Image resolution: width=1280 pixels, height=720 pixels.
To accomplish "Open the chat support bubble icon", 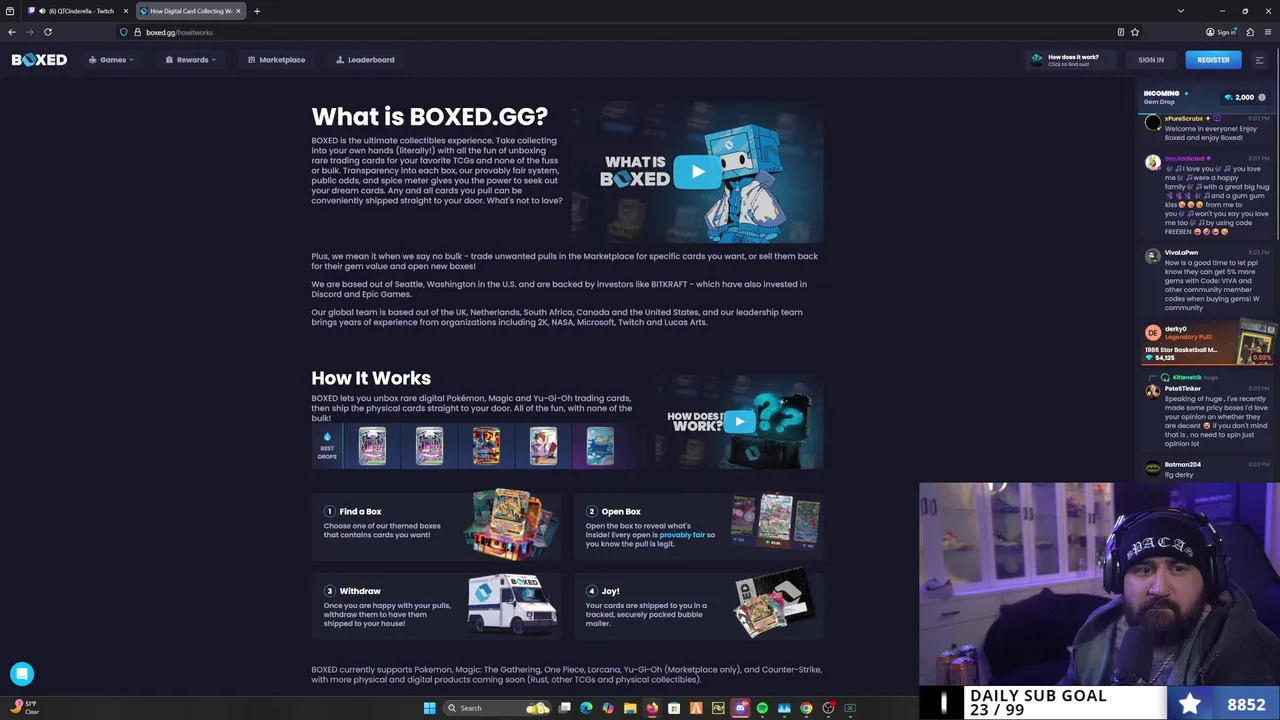I will pyautogui.click(x=22, y=674).
